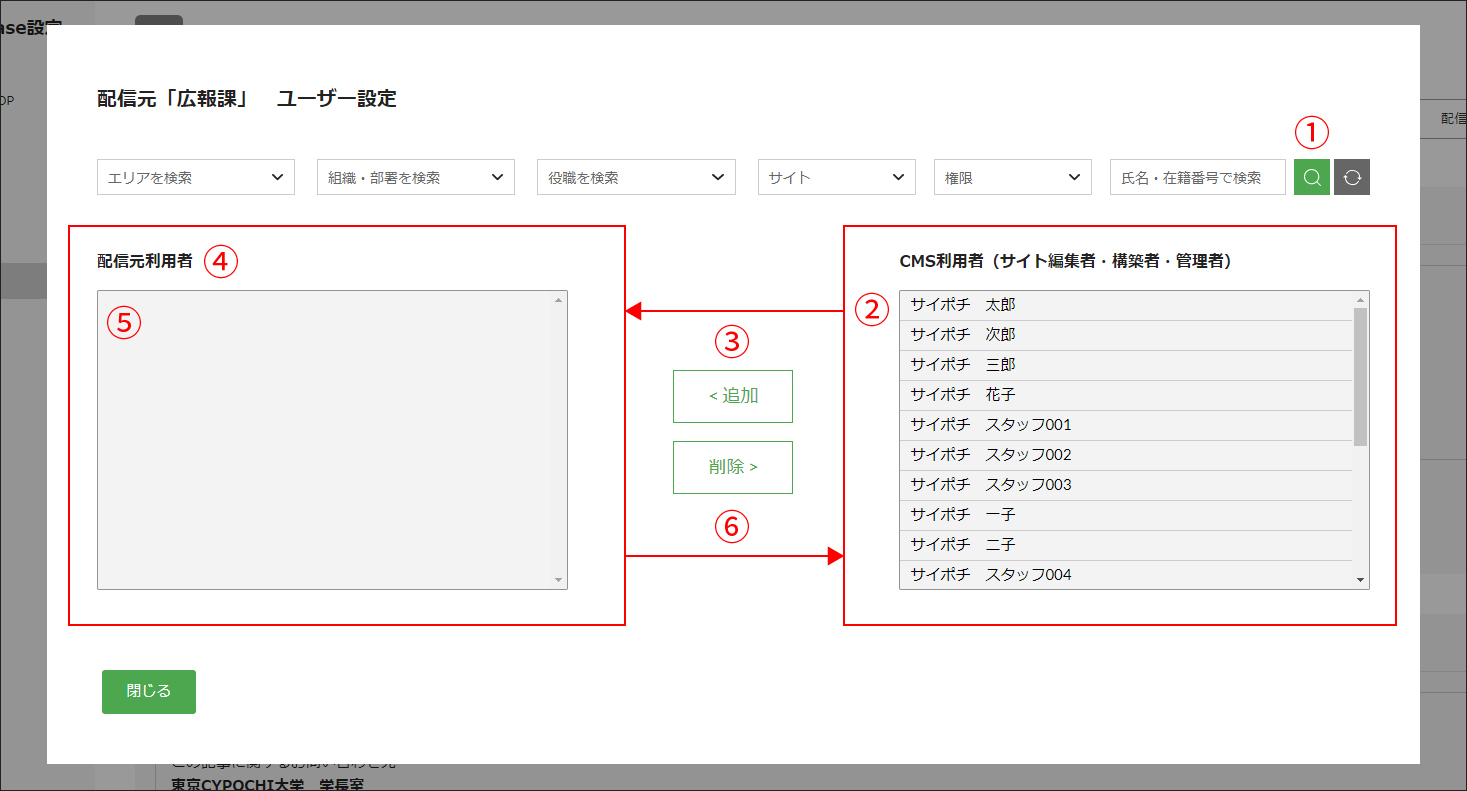This screenshot has width=1467, height=791.
Task: Click CMS user list scroll-up arrow
Action: (x=1360, y=299)
